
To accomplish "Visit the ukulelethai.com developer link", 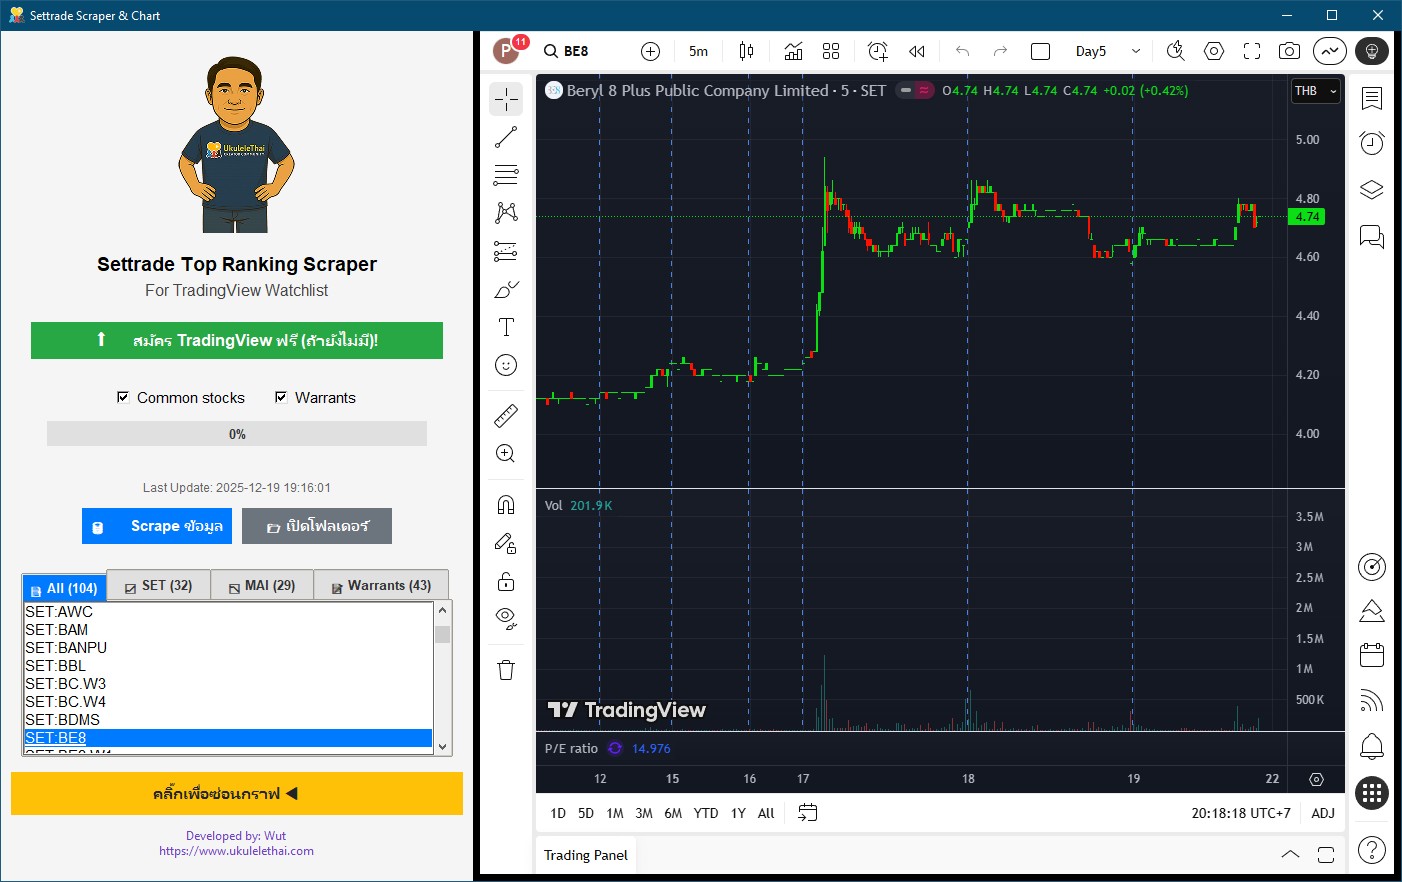I will coord(237,849).
